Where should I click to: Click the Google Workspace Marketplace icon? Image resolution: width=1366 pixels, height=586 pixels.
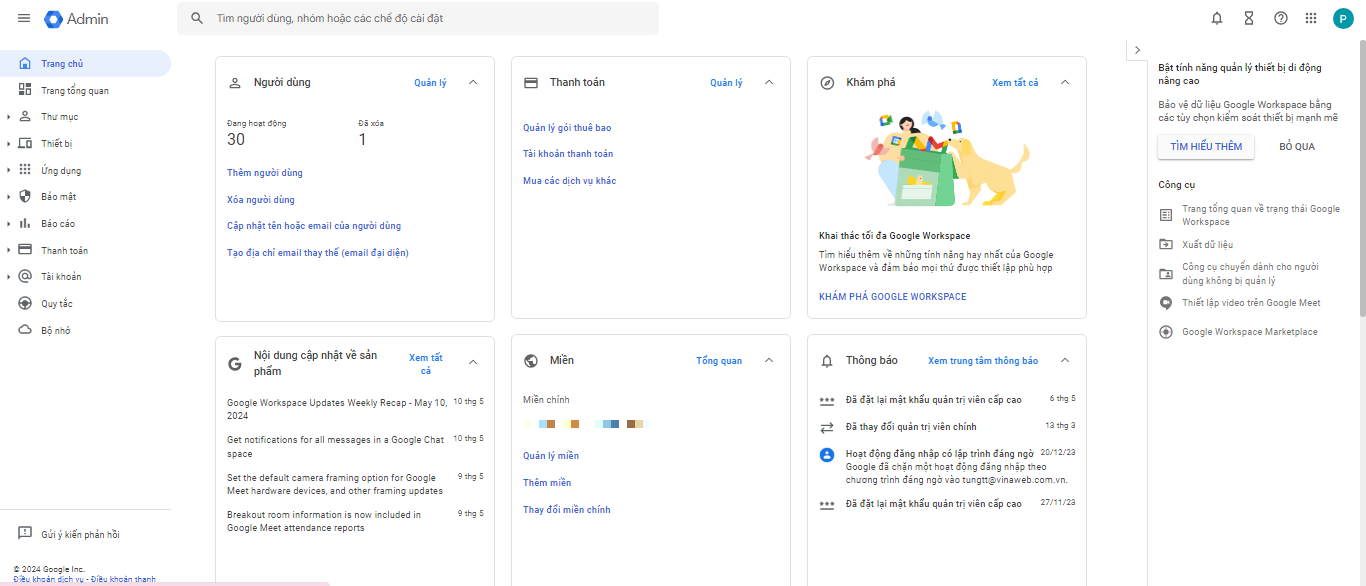coord(1166,332)
